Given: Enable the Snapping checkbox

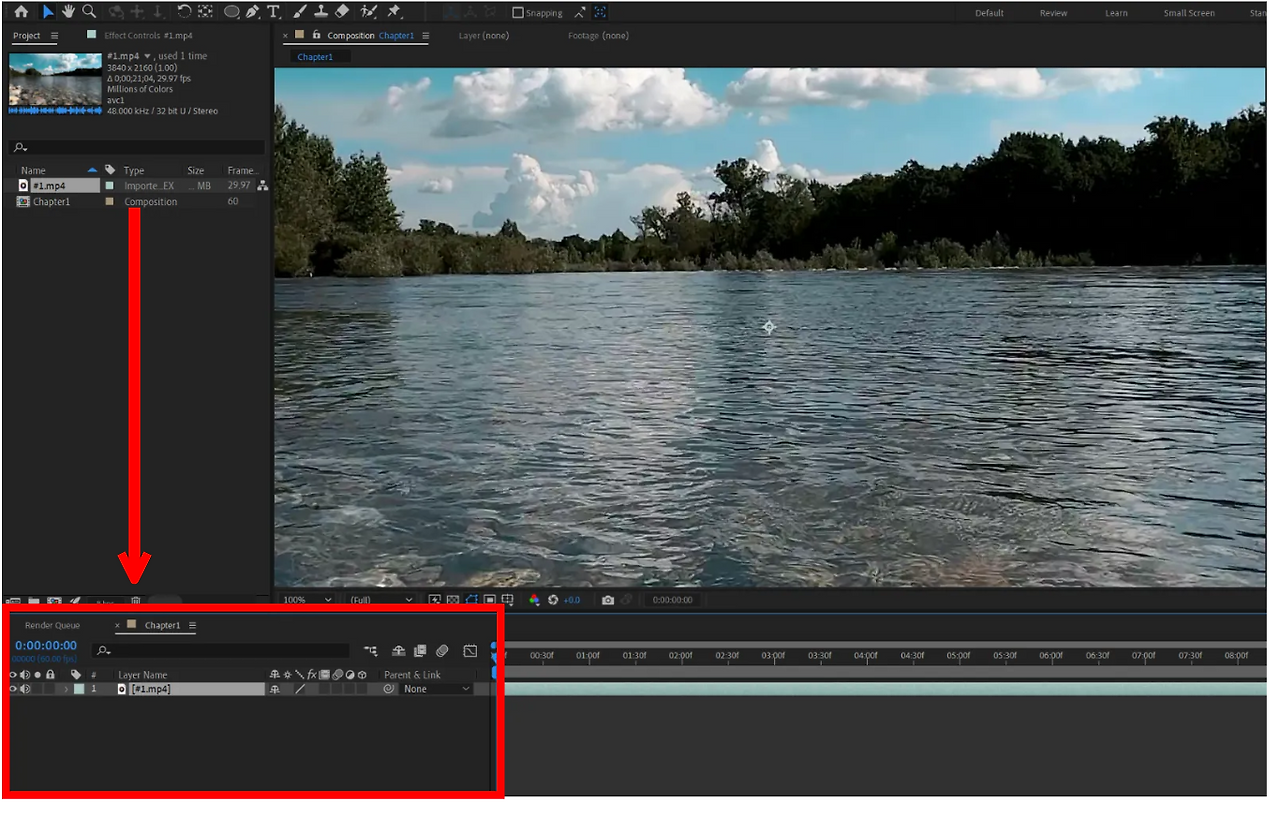Looking at the screenshot, I should [x=518, y=13].
